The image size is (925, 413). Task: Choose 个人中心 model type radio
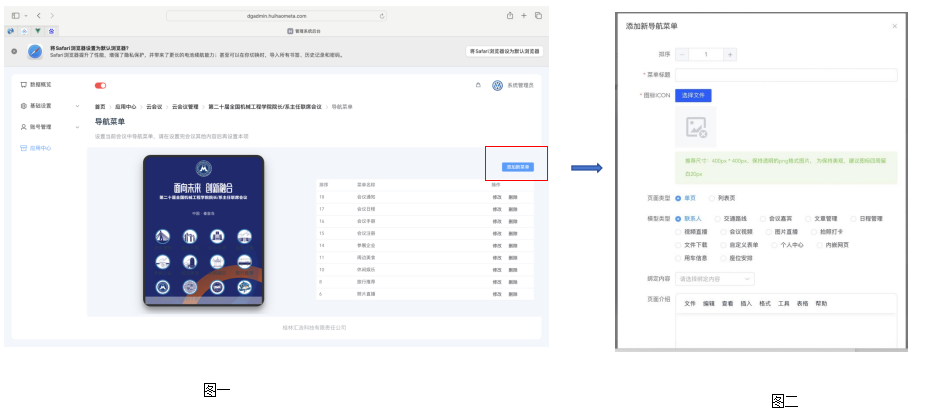[x=775, y=245]
